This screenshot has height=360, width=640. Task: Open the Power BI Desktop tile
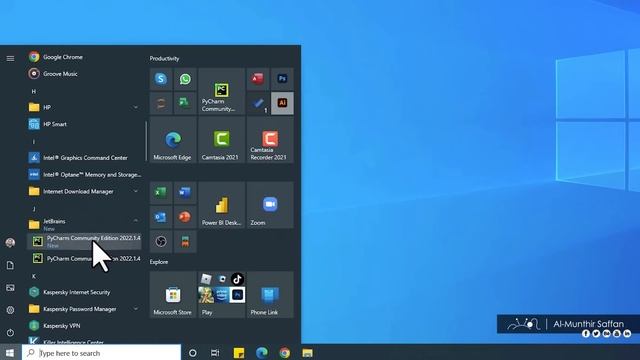[x=222, y=205]
